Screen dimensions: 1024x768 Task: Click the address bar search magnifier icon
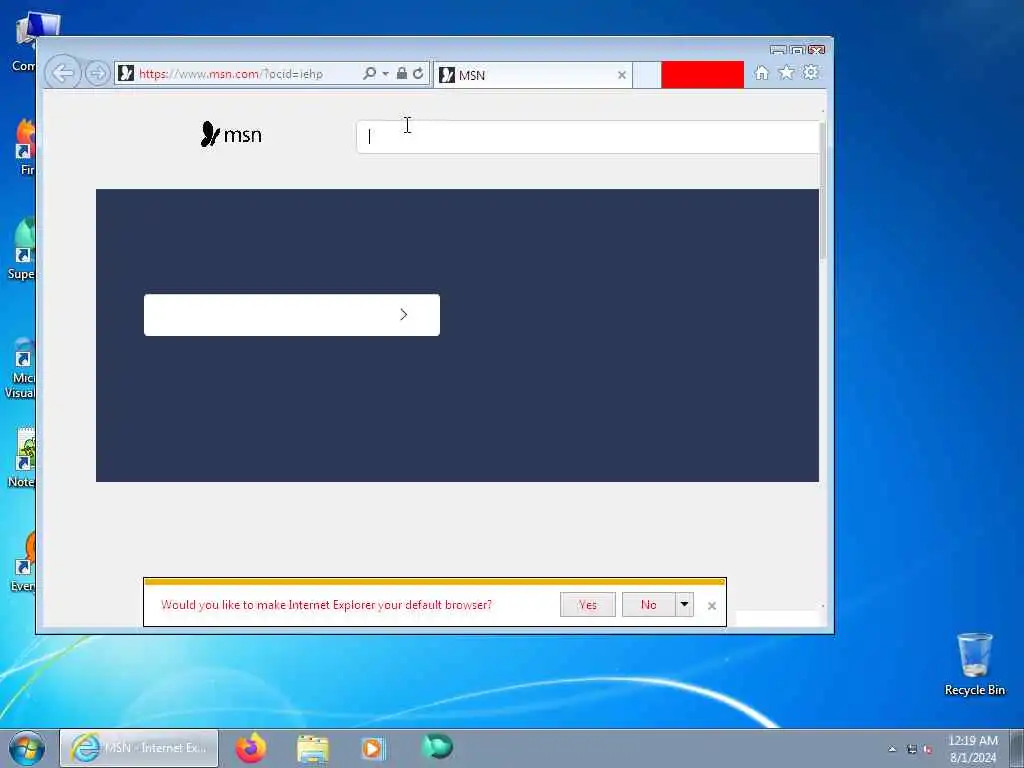(370, 73)
